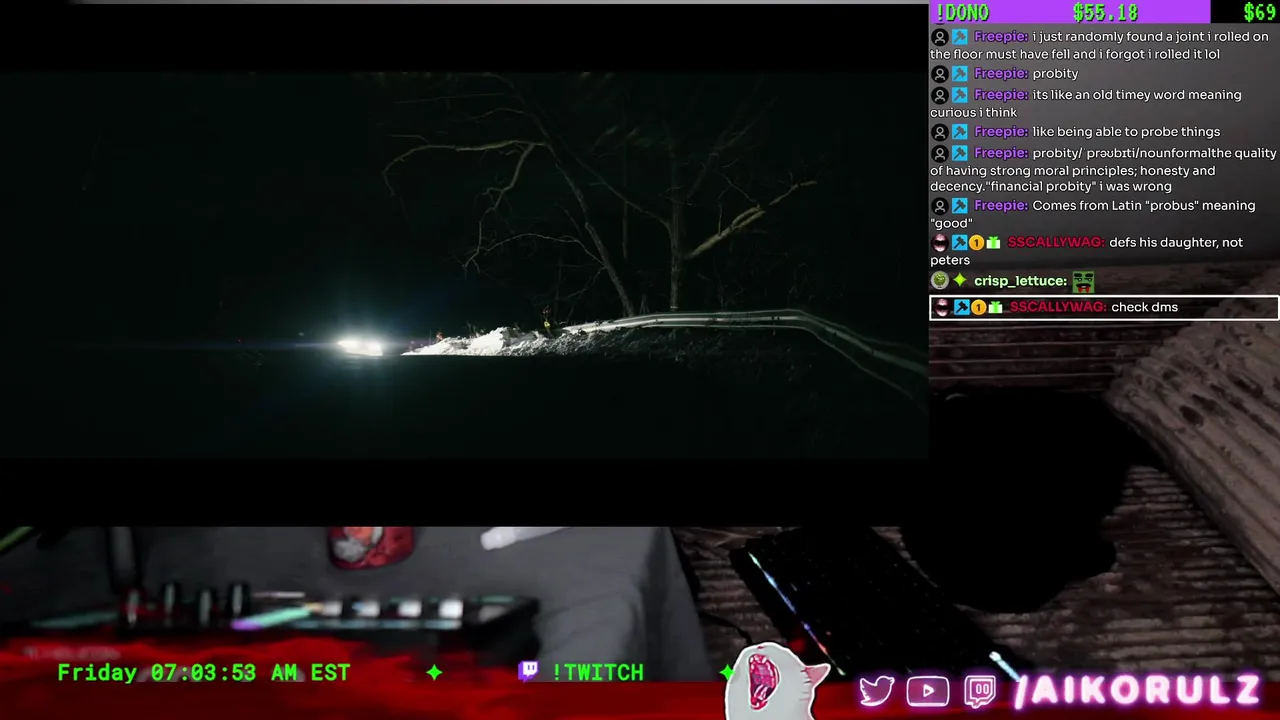Click the SSCALLYWAG username on the "check dms" message
This screenshot has width=1280, height=720.
1057,307
